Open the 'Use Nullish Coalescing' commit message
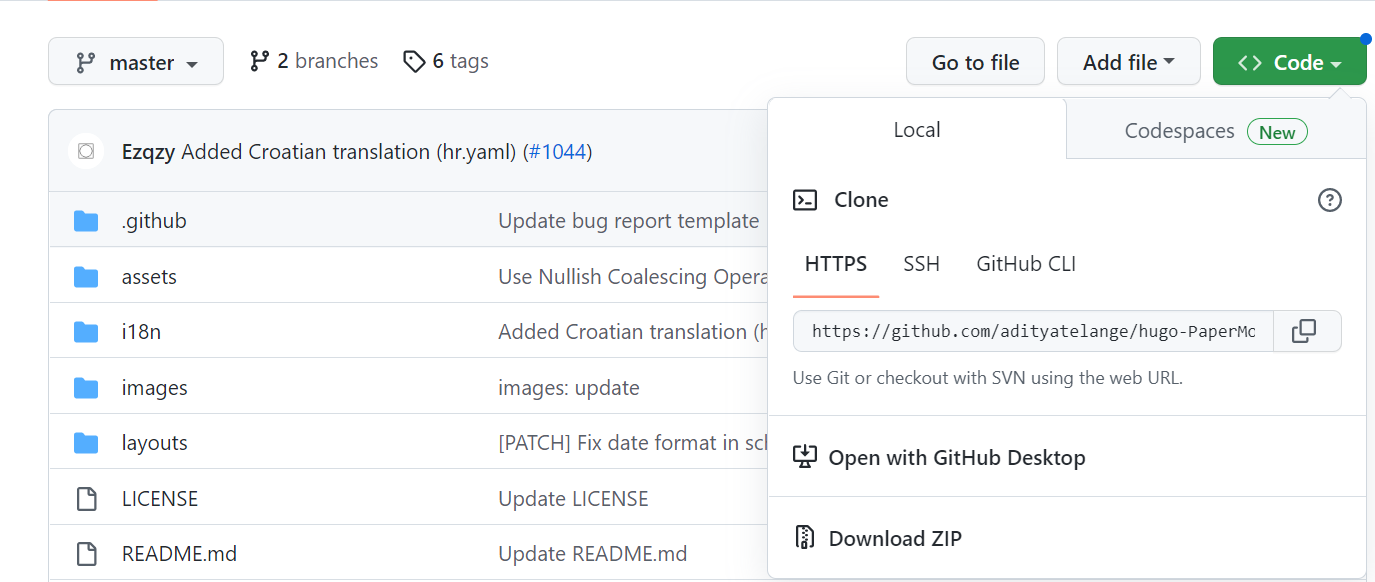 point(633,277)
